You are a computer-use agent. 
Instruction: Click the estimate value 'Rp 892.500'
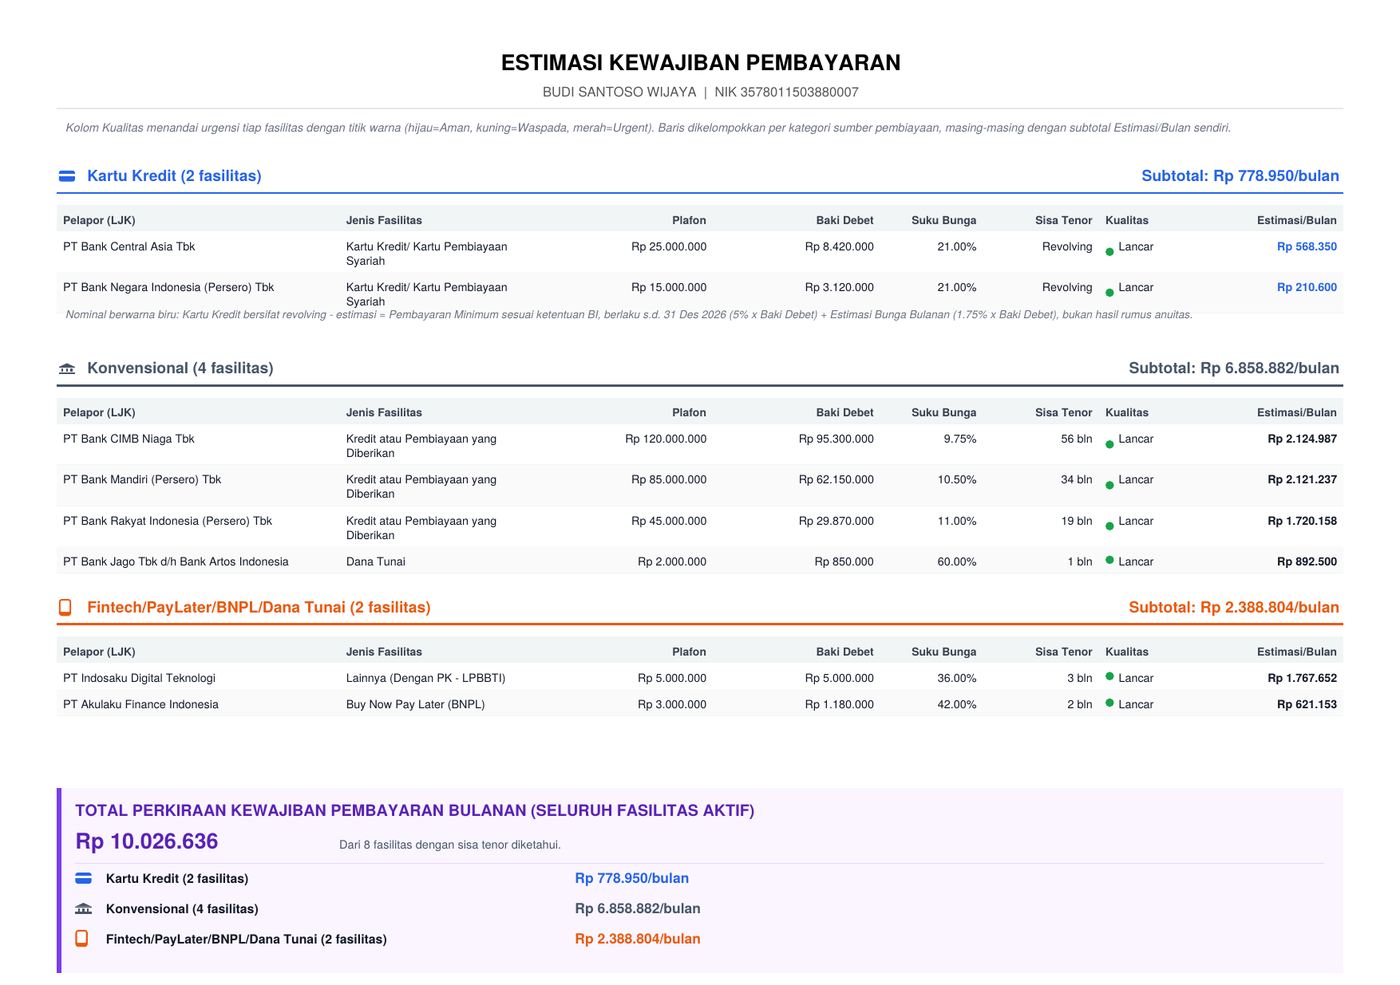coord(1307,562)
